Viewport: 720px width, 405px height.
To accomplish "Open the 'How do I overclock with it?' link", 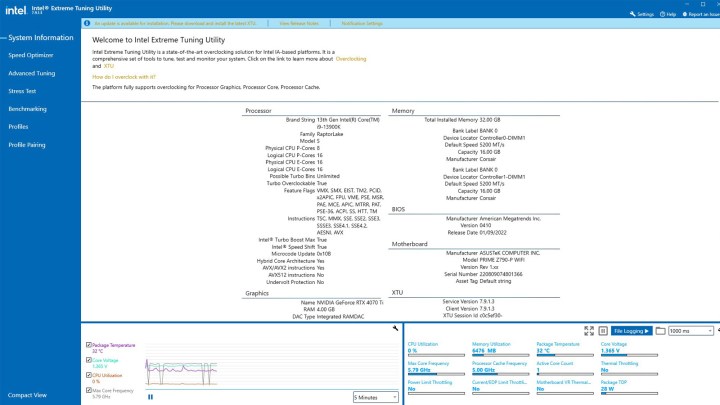I will tap(124, 76).
